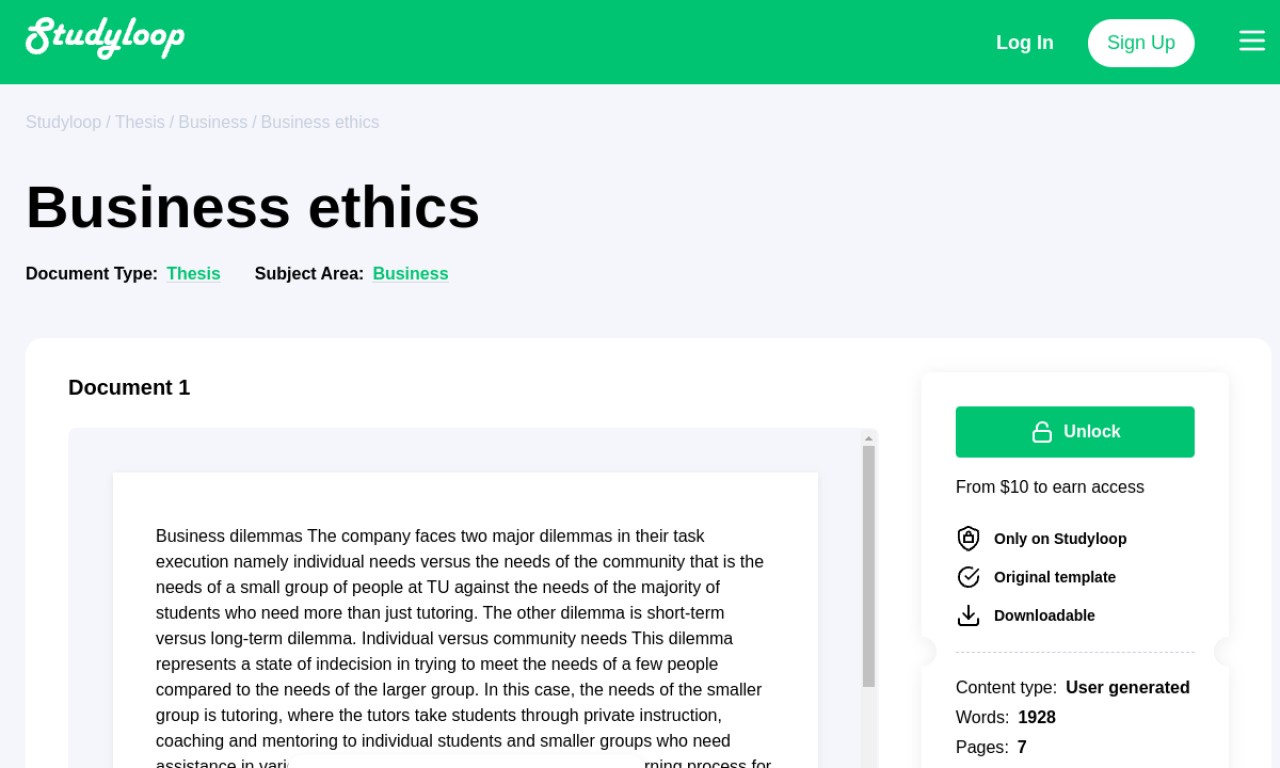Viewport: 1280px width, 768px height.
Task: Select Business in the breadcrumb trail
Action: coord(213,122)
